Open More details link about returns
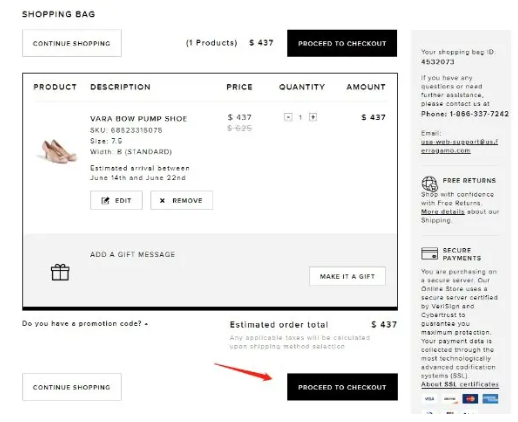518x422 pixels. click(442, 212)
